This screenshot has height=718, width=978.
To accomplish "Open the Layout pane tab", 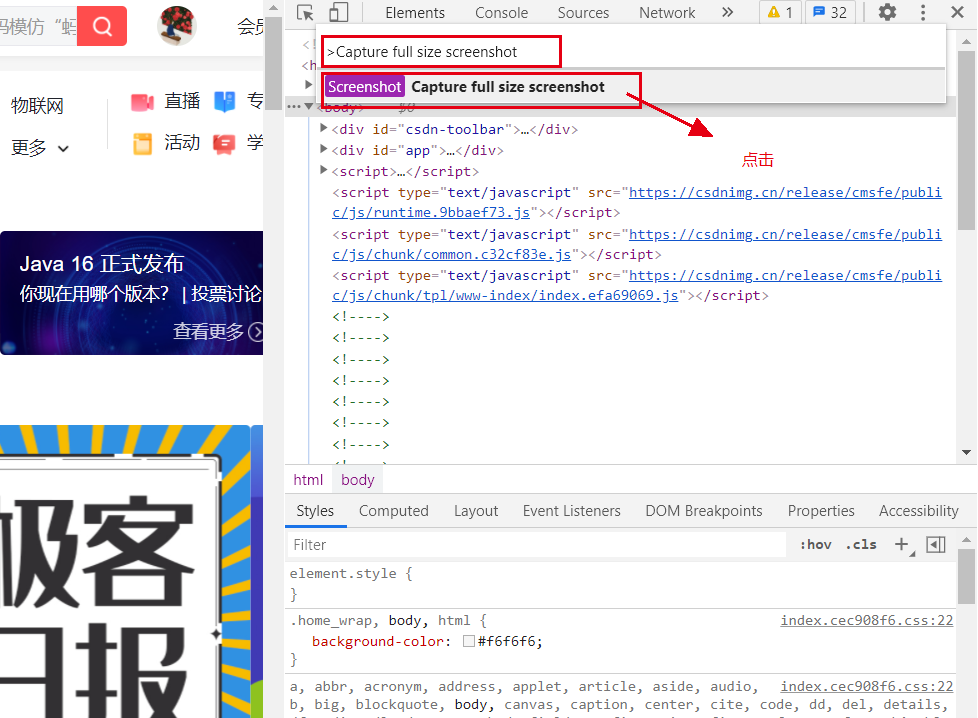I will pyautogui.click(x=476, y=511).
